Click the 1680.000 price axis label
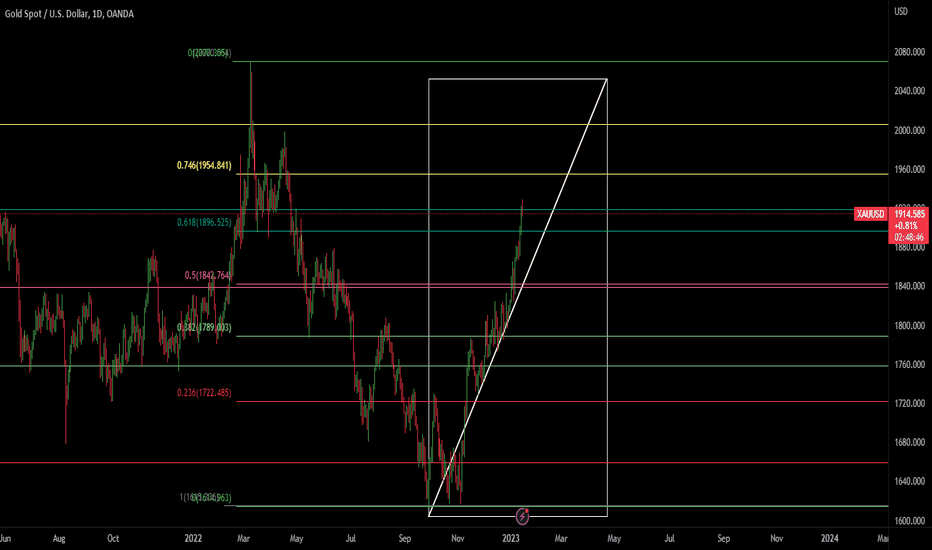The image size is (932, 550). (x=909, y=442)
